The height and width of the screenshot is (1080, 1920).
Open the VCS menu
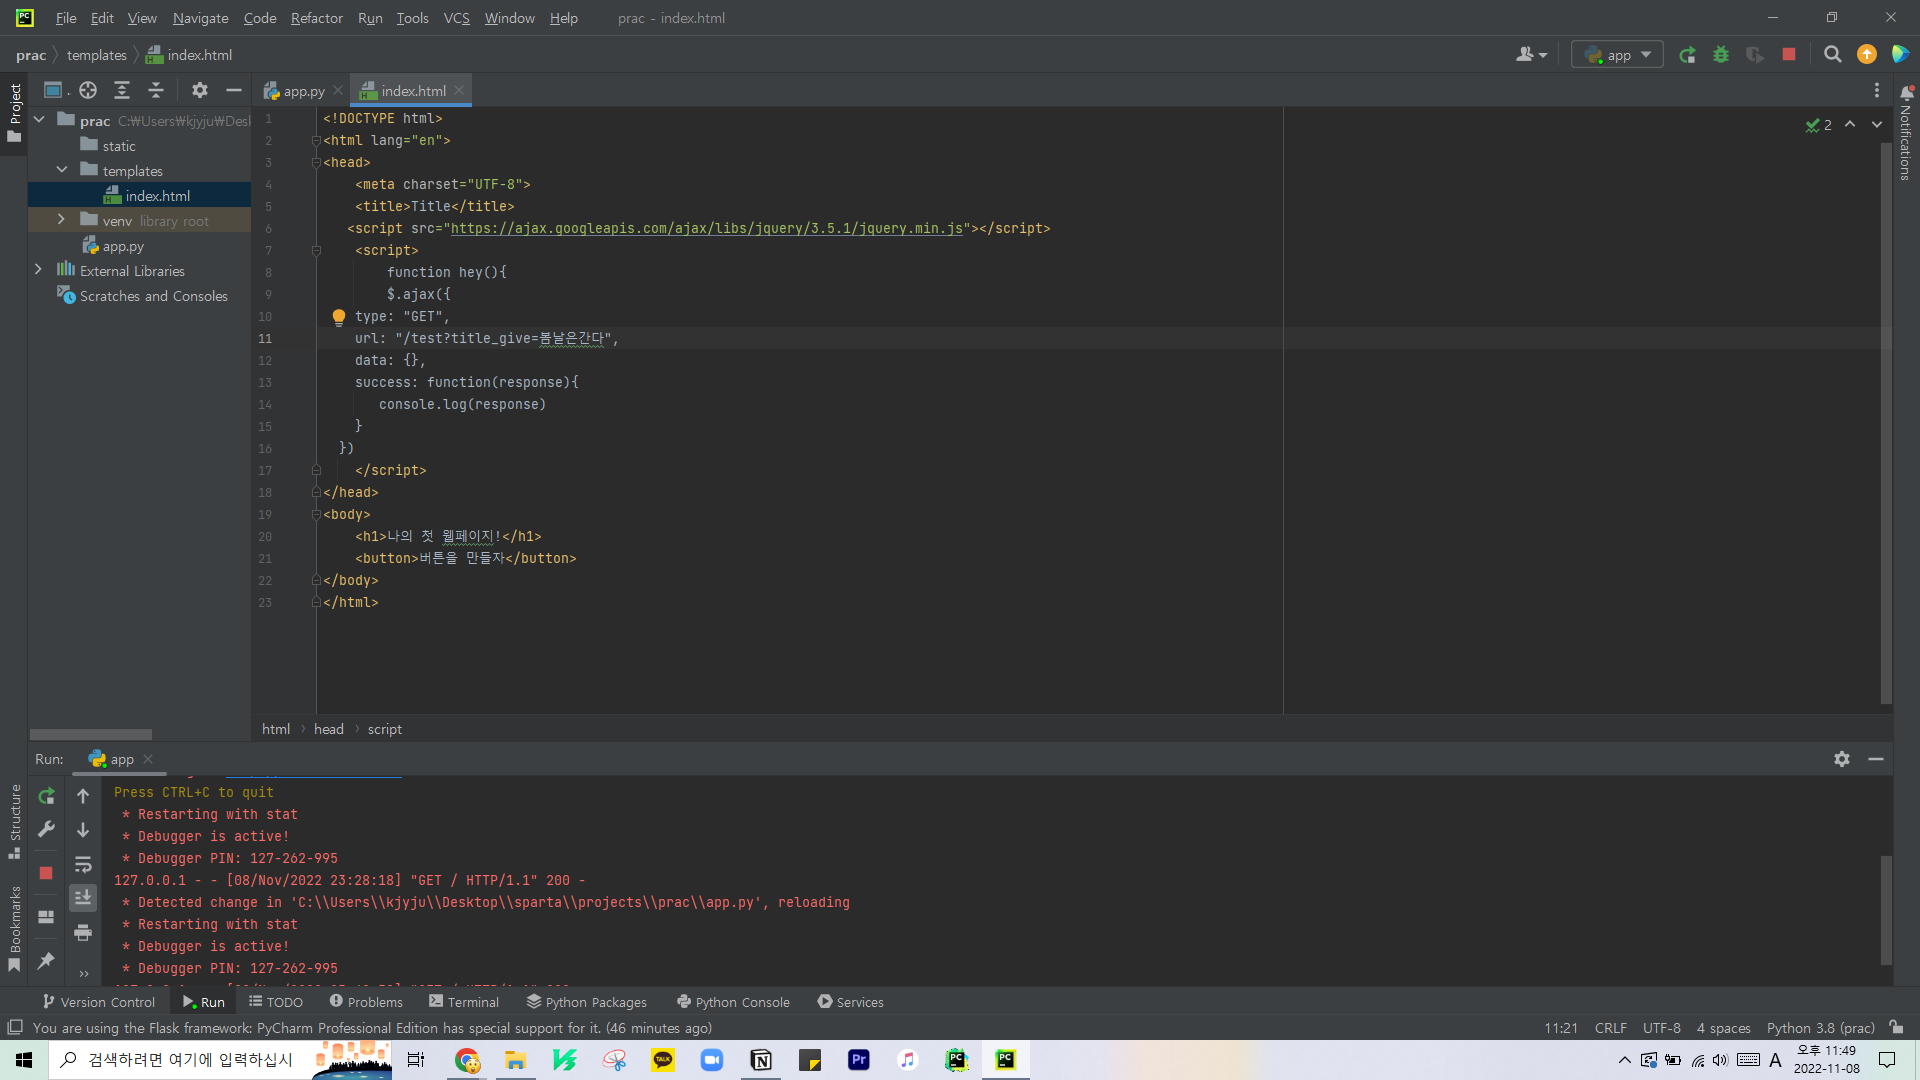coord(456,18)
